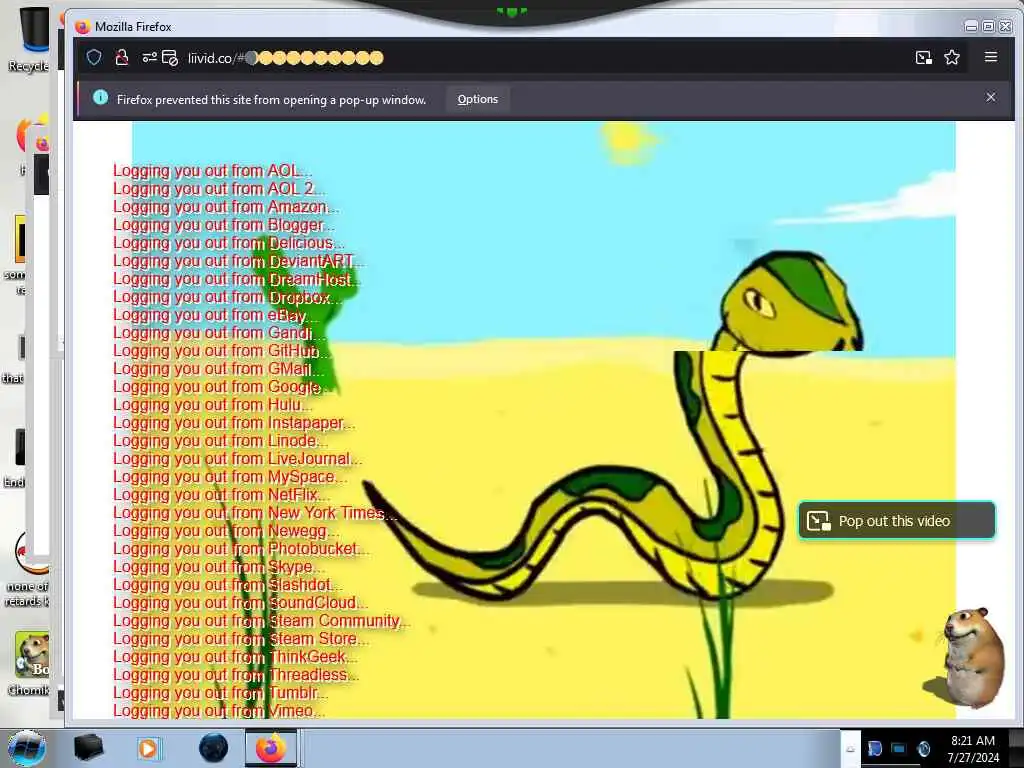Viewport: 1024px width, 768px height.
Task: Click text "Logging you out from Delicious..."
Action: [229, 243]
